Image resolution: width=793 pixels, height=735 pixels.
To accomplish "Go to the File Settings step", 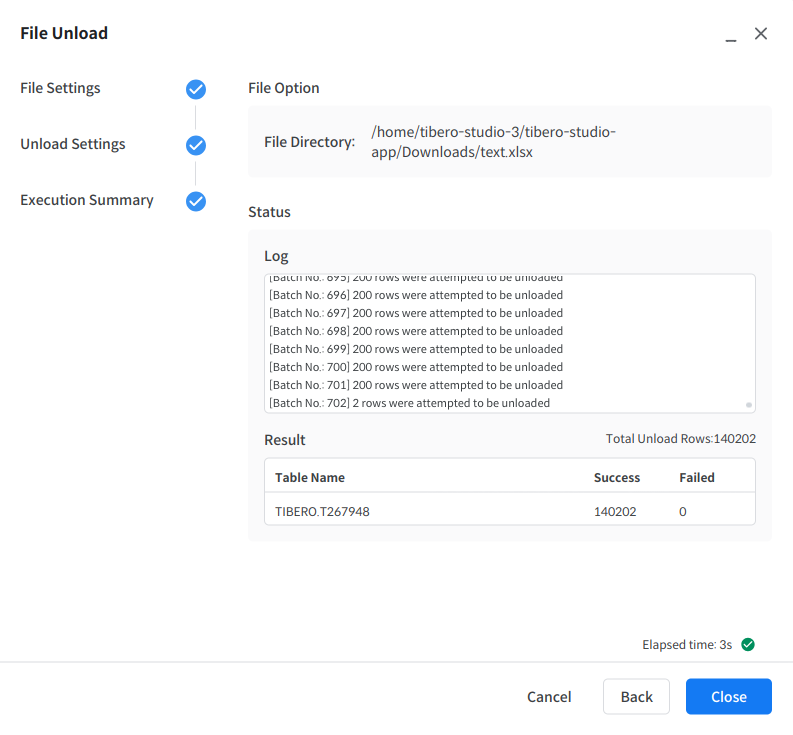I will coord(60,88).
